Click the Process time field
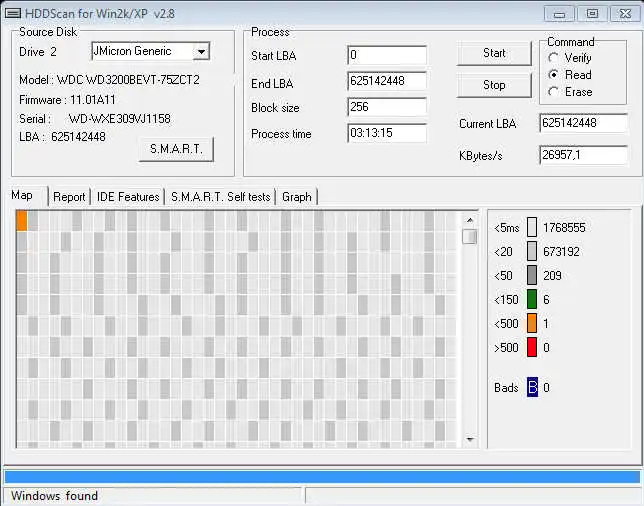The width and height of the screenshot is (644, 506). [387, 133]
